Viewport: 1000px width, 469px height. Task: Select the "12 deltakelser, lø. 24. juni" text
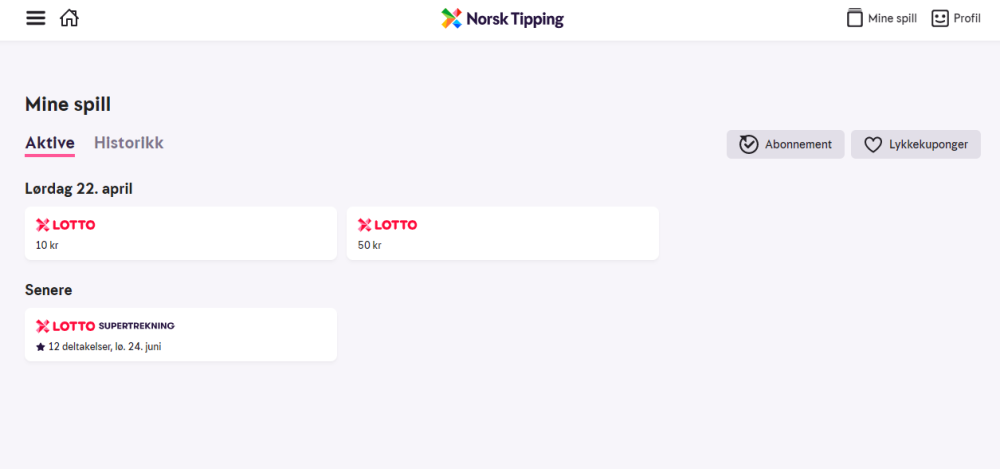pos(105,347)
